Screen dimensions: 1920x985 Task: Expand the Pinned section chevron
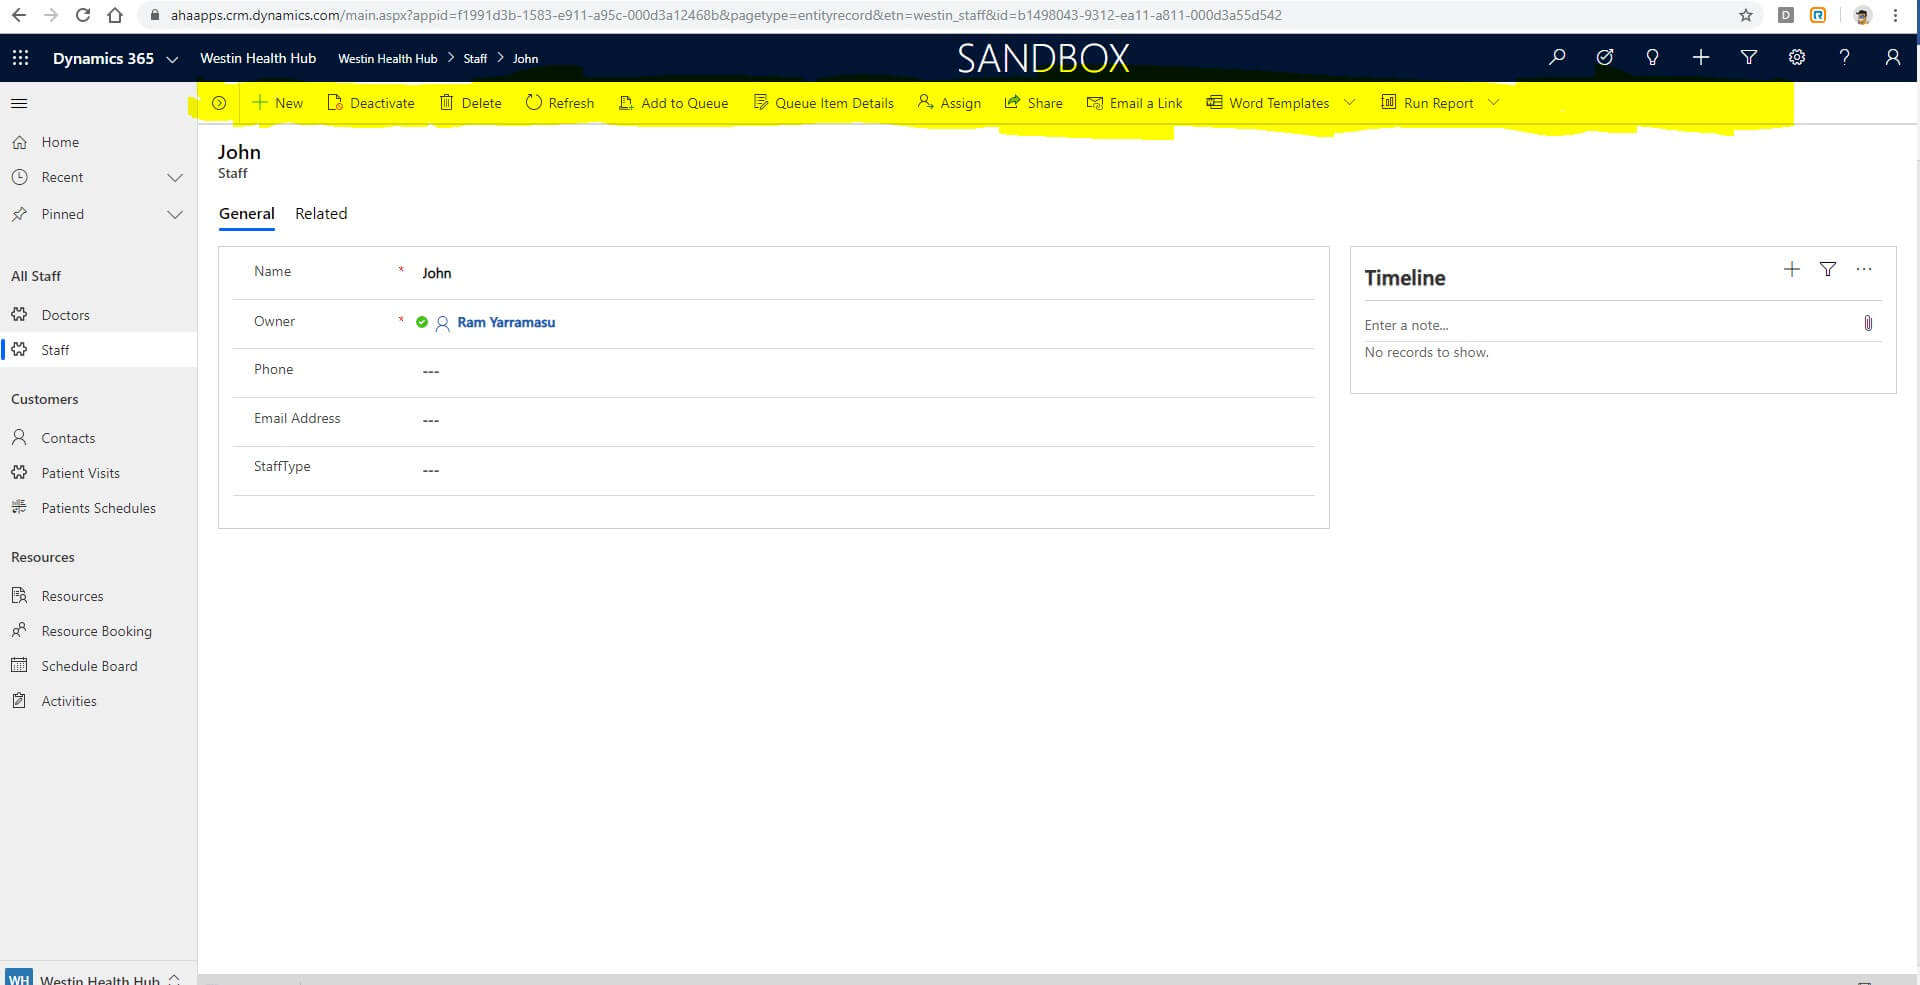[175, 215]
